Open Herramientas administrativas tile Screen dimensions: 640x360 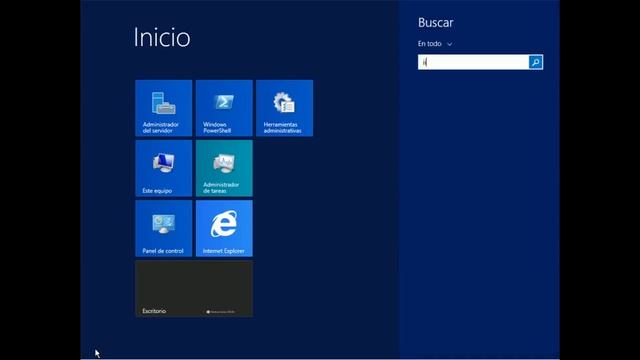[x=284, y=108]
